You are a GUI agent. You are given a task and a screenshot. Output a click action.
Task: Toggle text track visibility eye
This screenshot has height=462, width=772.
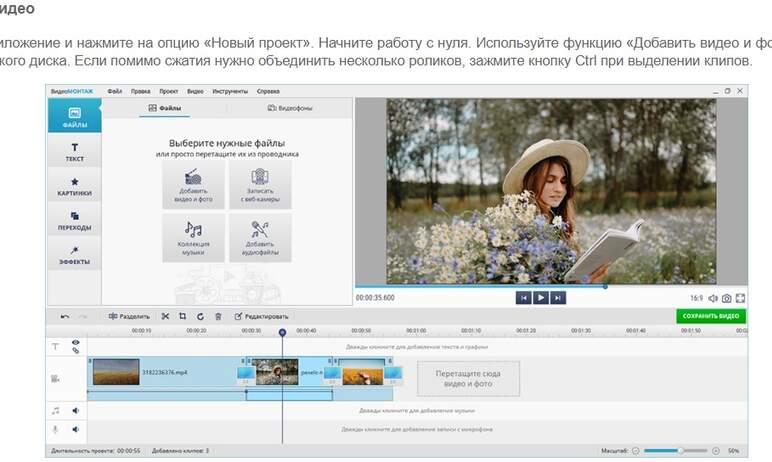[x=75, y=342]
